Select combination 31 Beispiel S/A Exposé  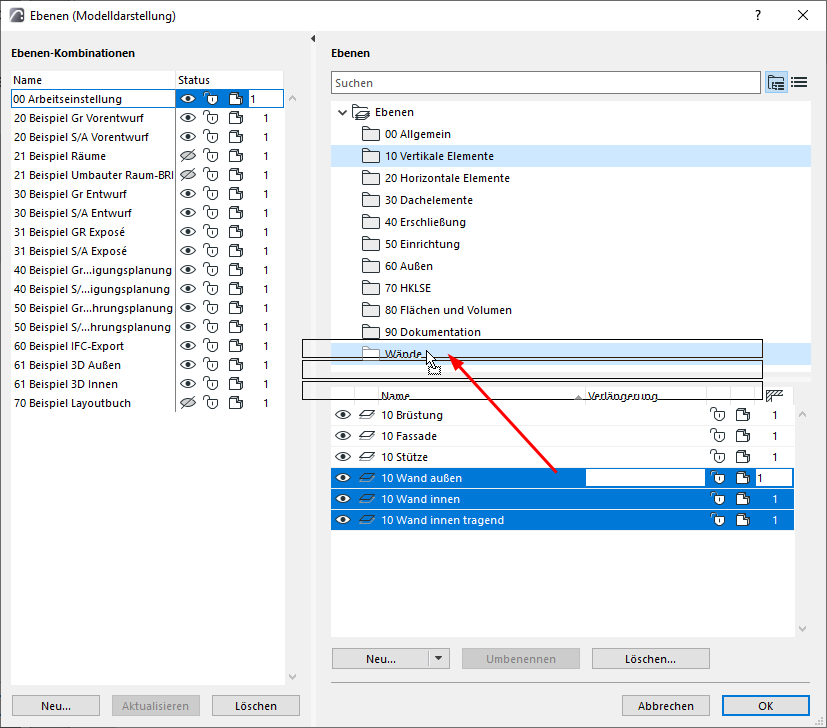pyautogui.click(x=71, y=251)
